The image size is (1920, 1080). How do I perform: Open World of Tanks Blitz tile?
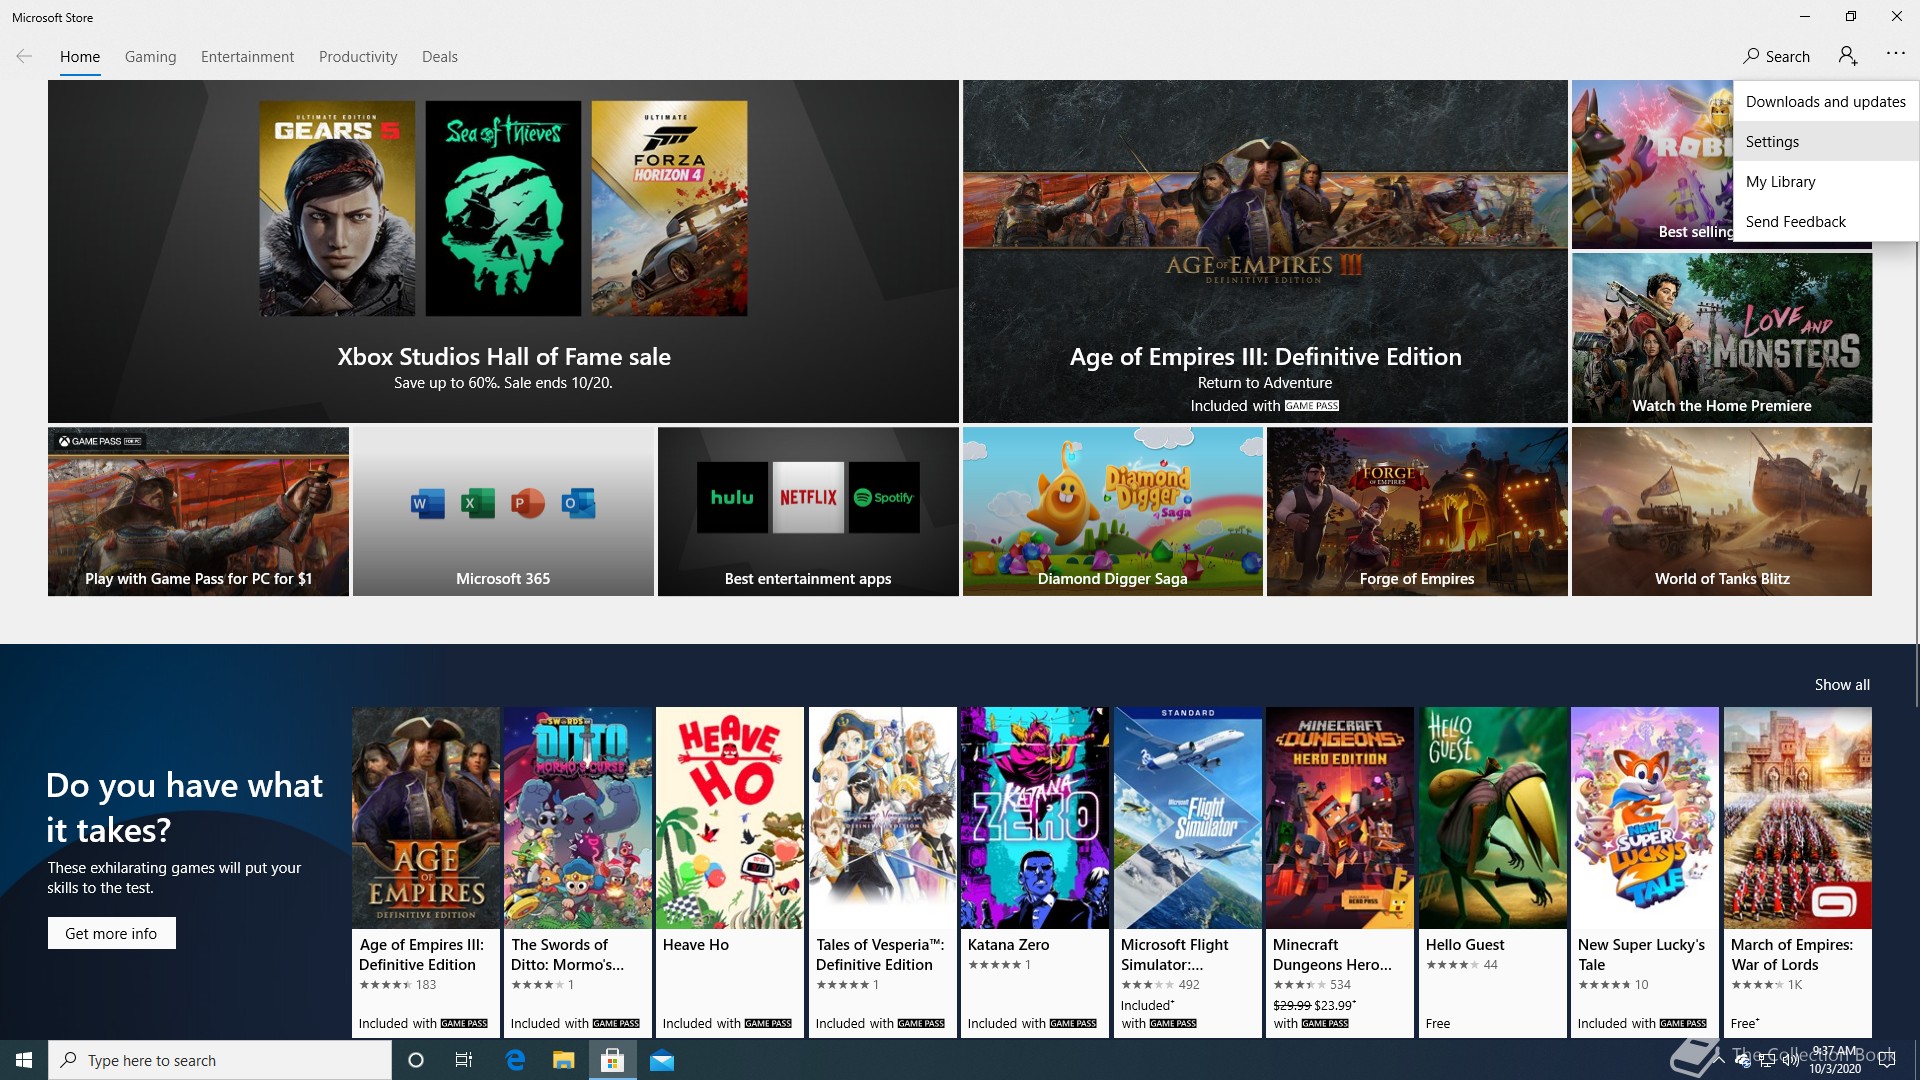tap(1722, 512)
